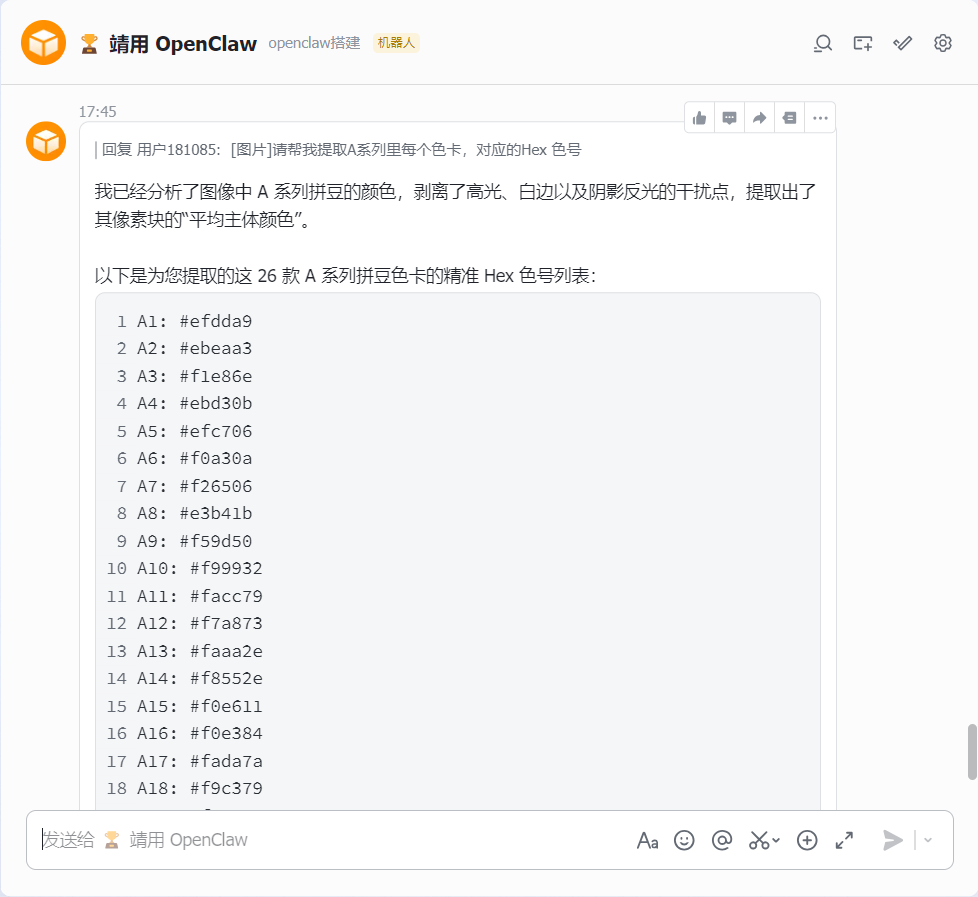This screenshot has height=897, width=978.
Task: Click the @ mention icon
Action: (722, 840)
